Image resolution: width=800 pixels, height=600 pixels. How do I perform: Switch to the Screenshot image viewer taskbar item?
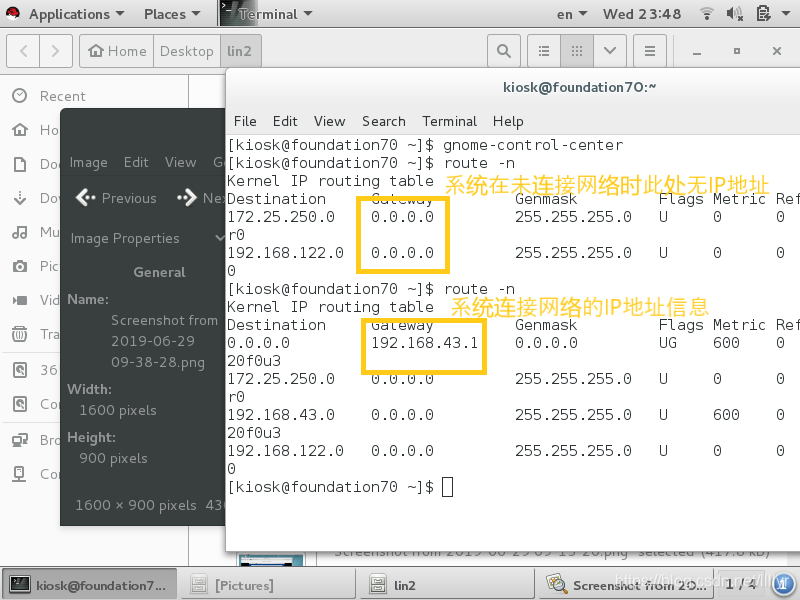pyautogui.click(x=625, y=585)
